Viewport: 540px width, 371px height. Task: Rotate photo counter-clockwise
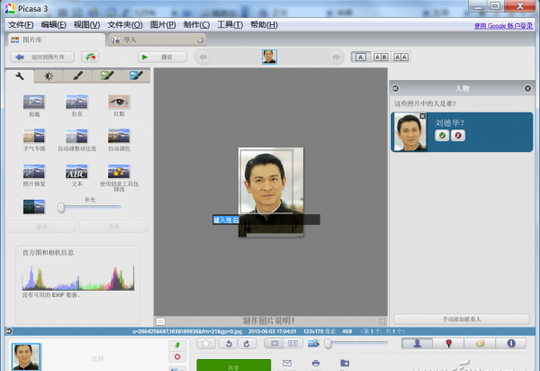click(229, 343)
